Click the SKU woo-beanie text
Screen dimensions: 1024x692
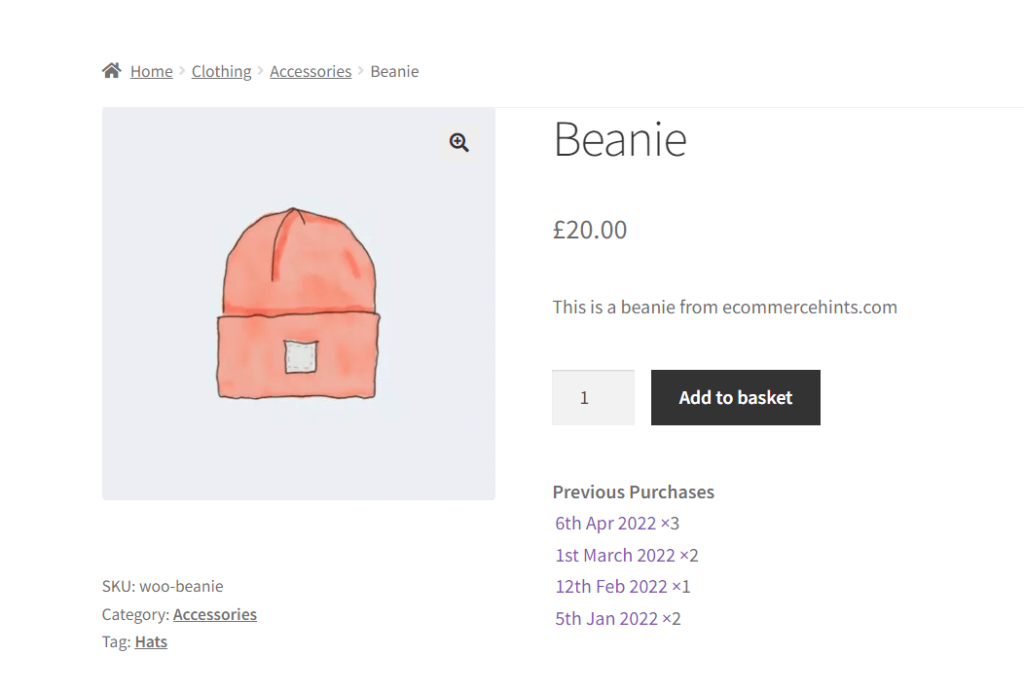[163, 586]
